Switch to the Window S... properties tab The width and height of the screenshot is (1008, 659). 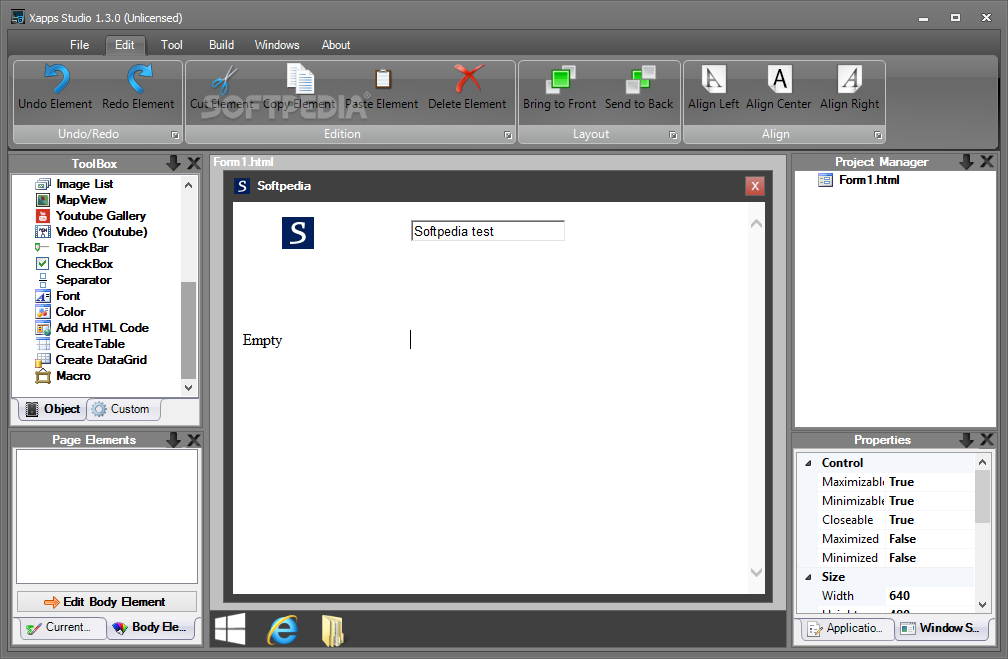(940, 629)
